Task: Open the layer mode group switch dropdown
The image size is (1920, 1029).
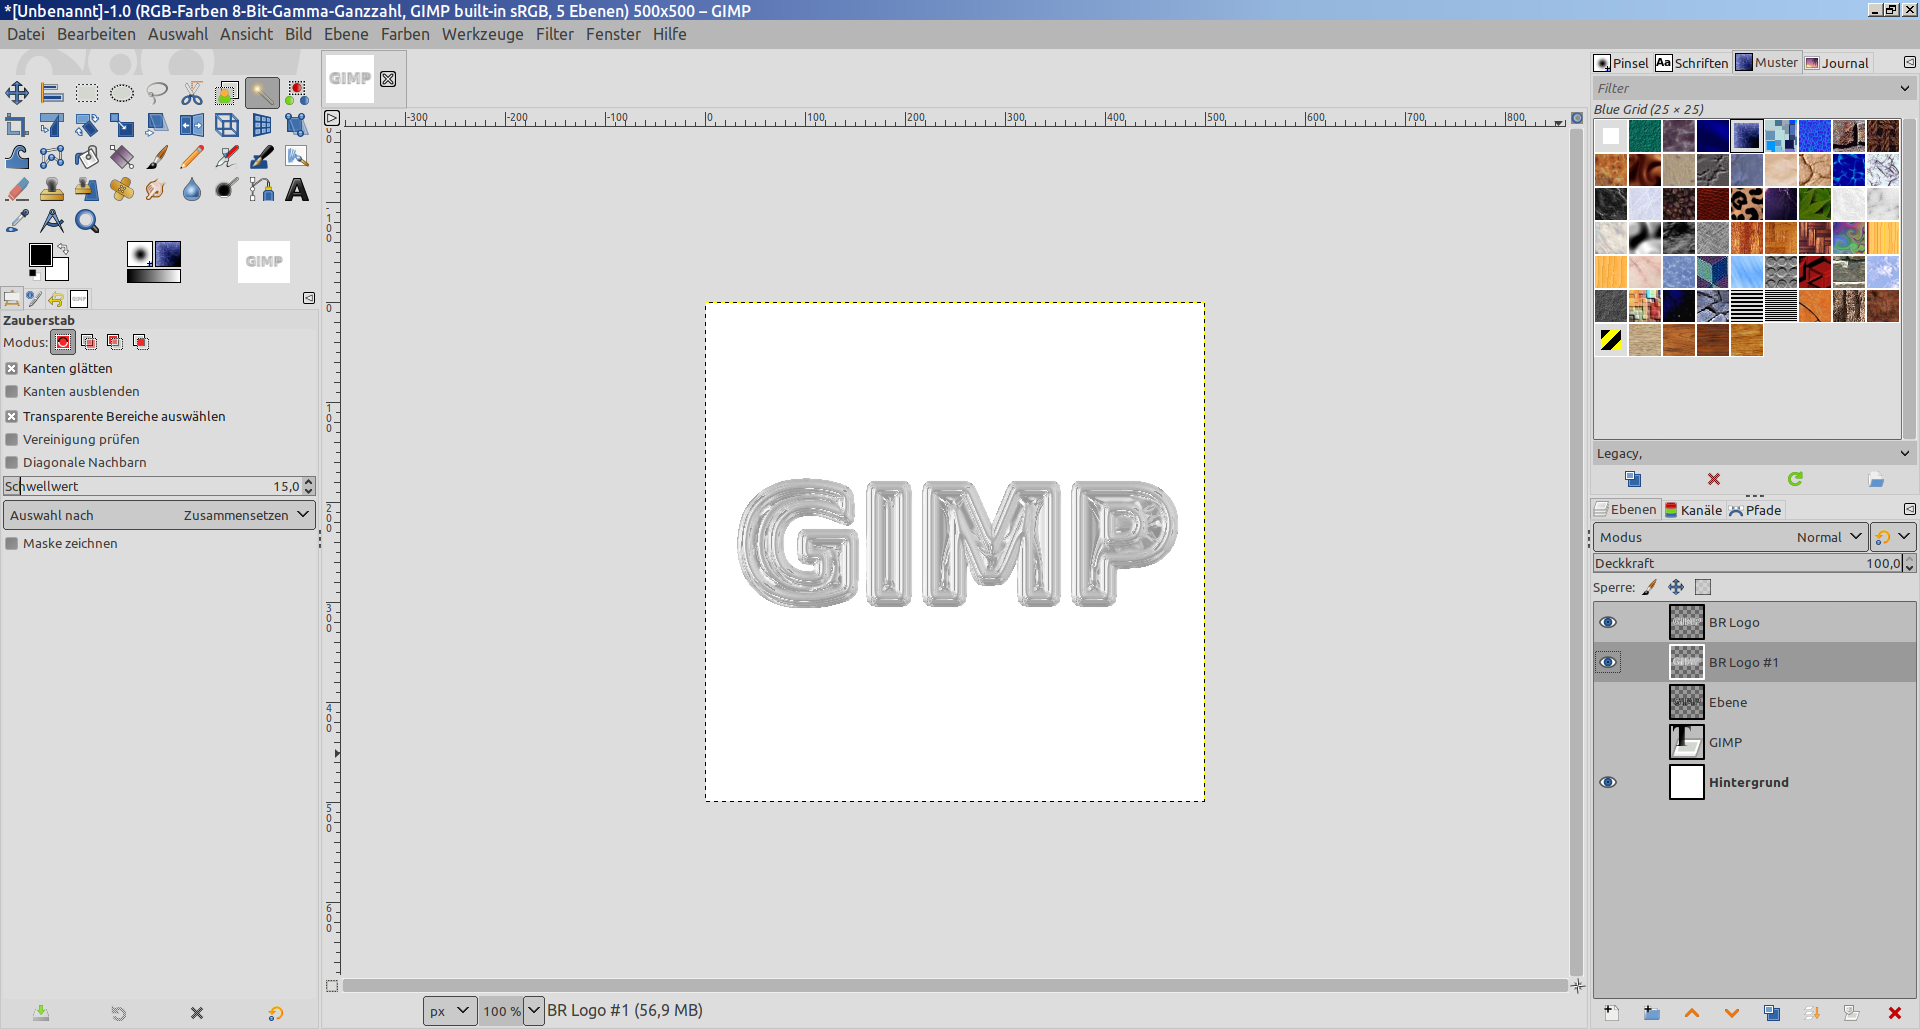Action: click(1894, 537)
